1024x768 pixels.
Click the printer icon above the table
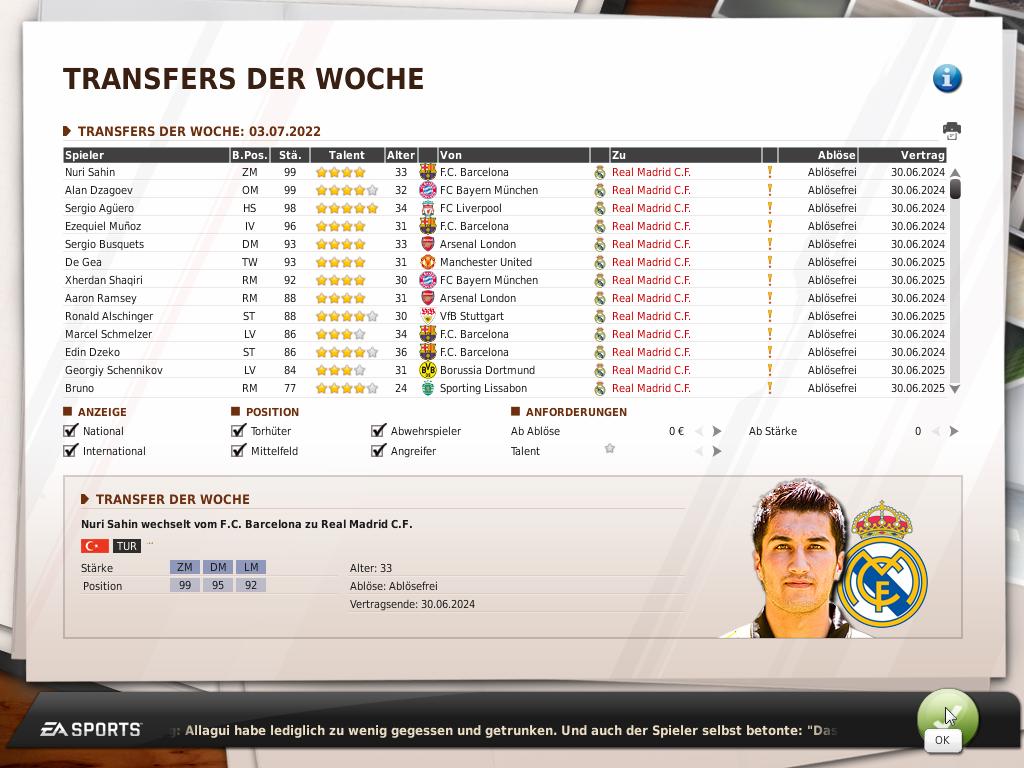[952, 130]
